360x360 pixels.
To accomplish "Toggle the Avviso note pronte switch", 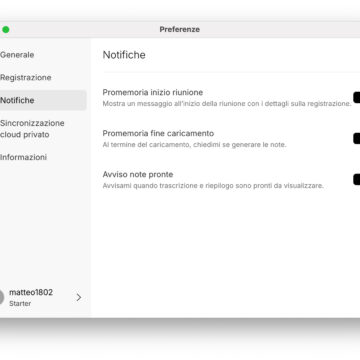I will [x=357, y=179].
